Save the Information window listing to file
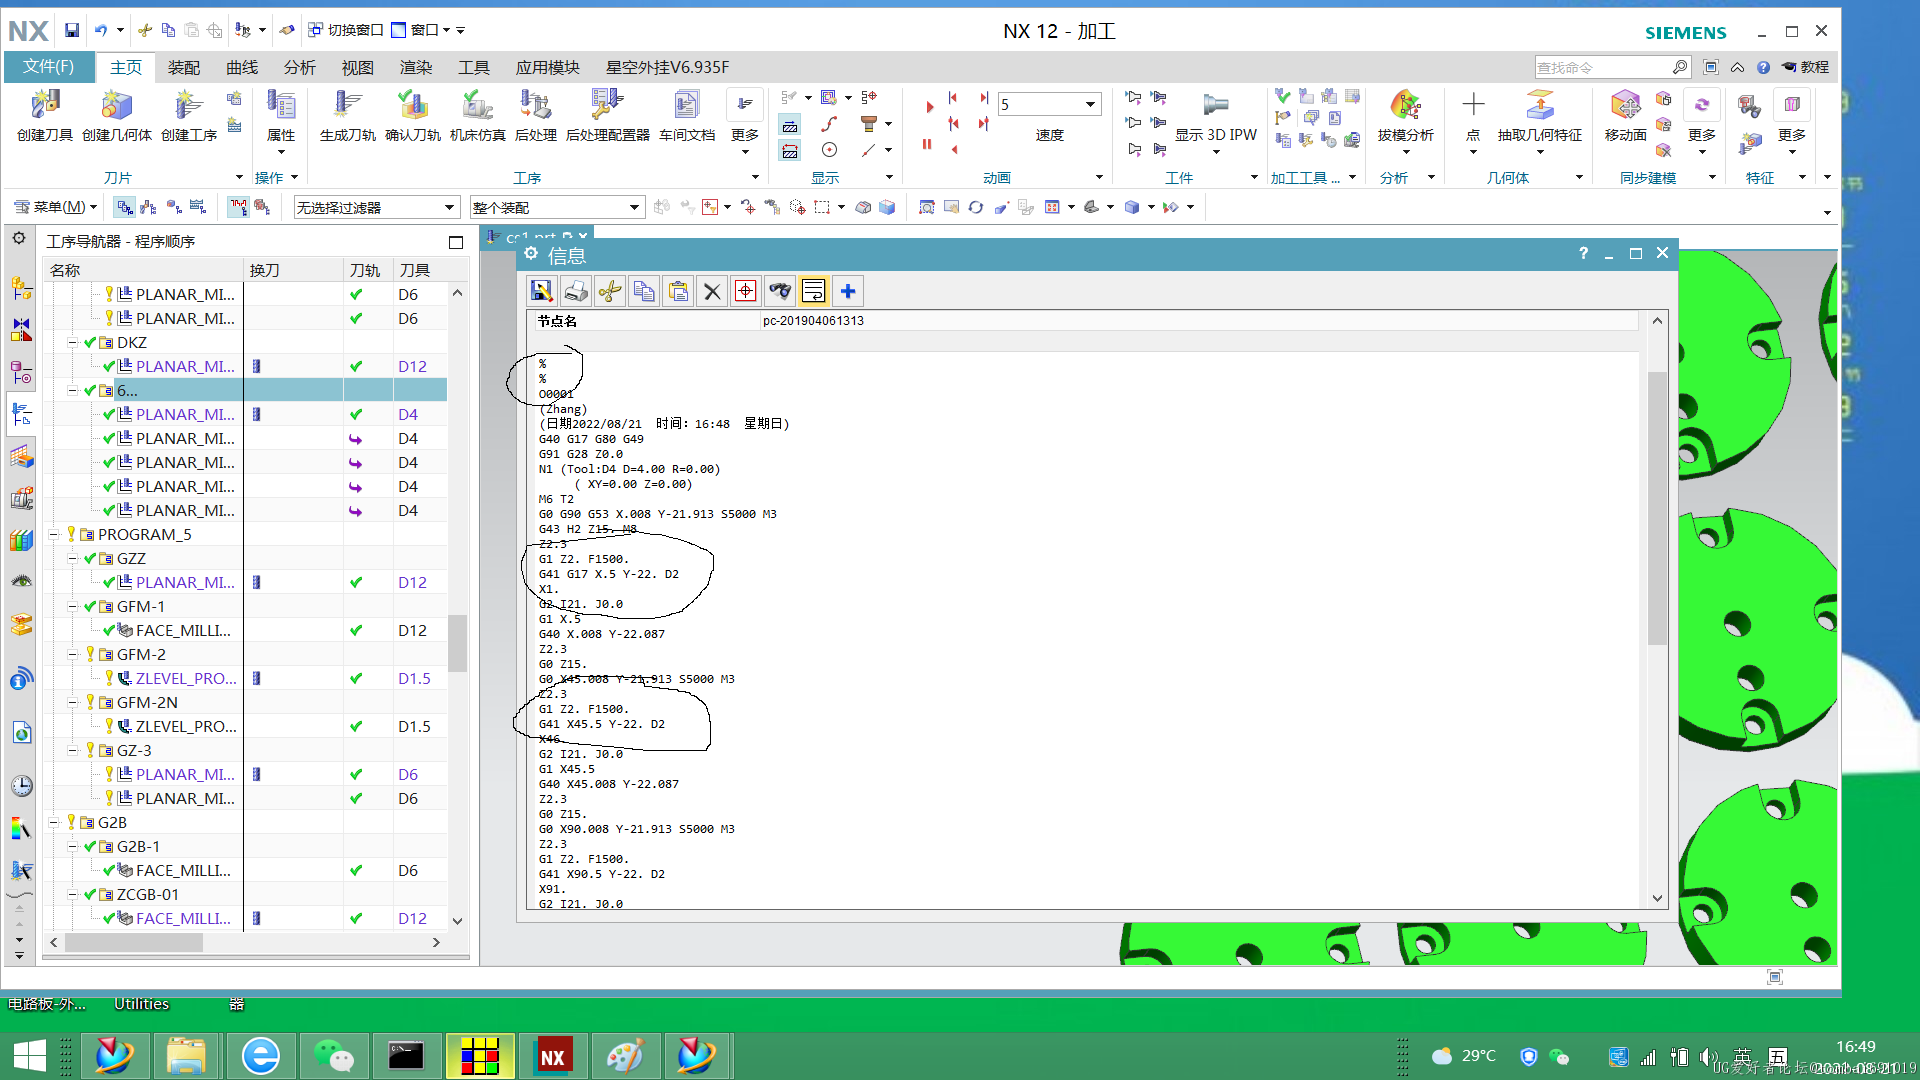This screenshot has height=1080, width=1920. 542,291
